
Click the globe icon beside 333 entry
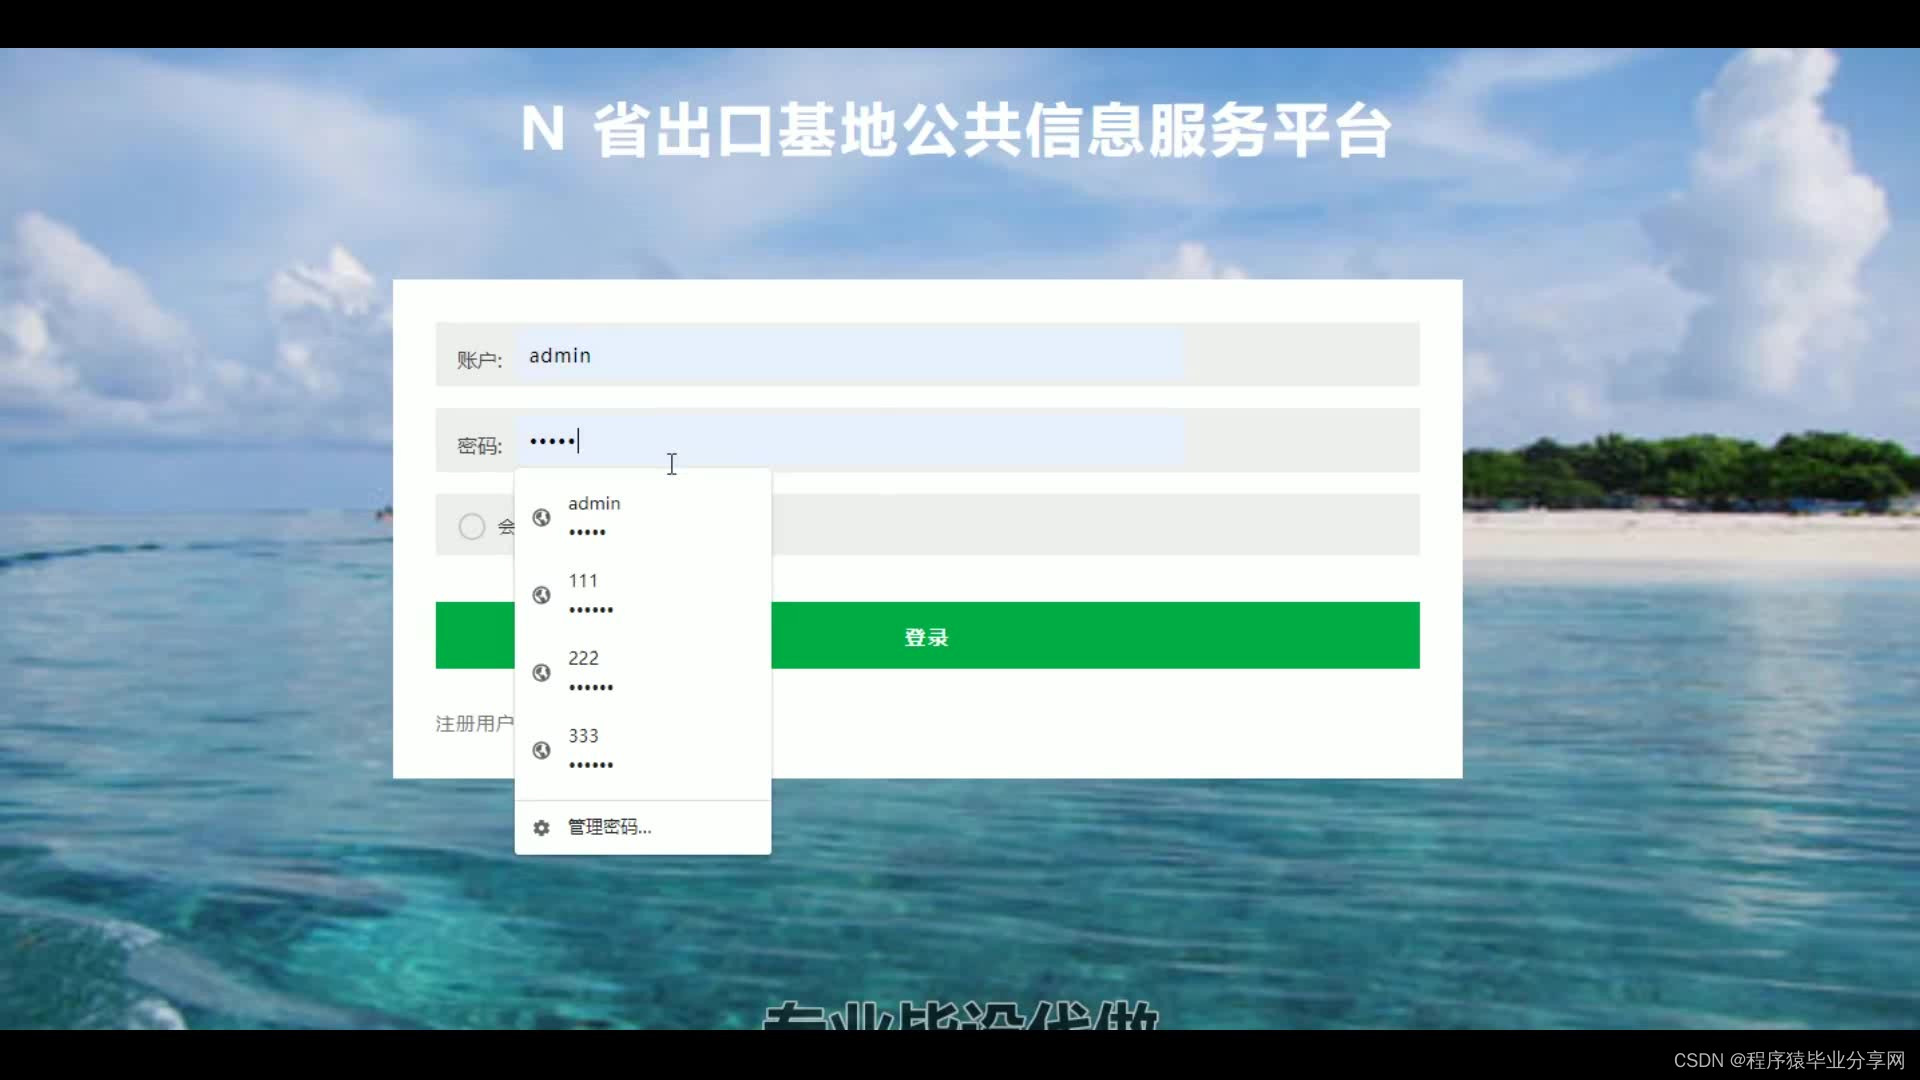[541, 750]
